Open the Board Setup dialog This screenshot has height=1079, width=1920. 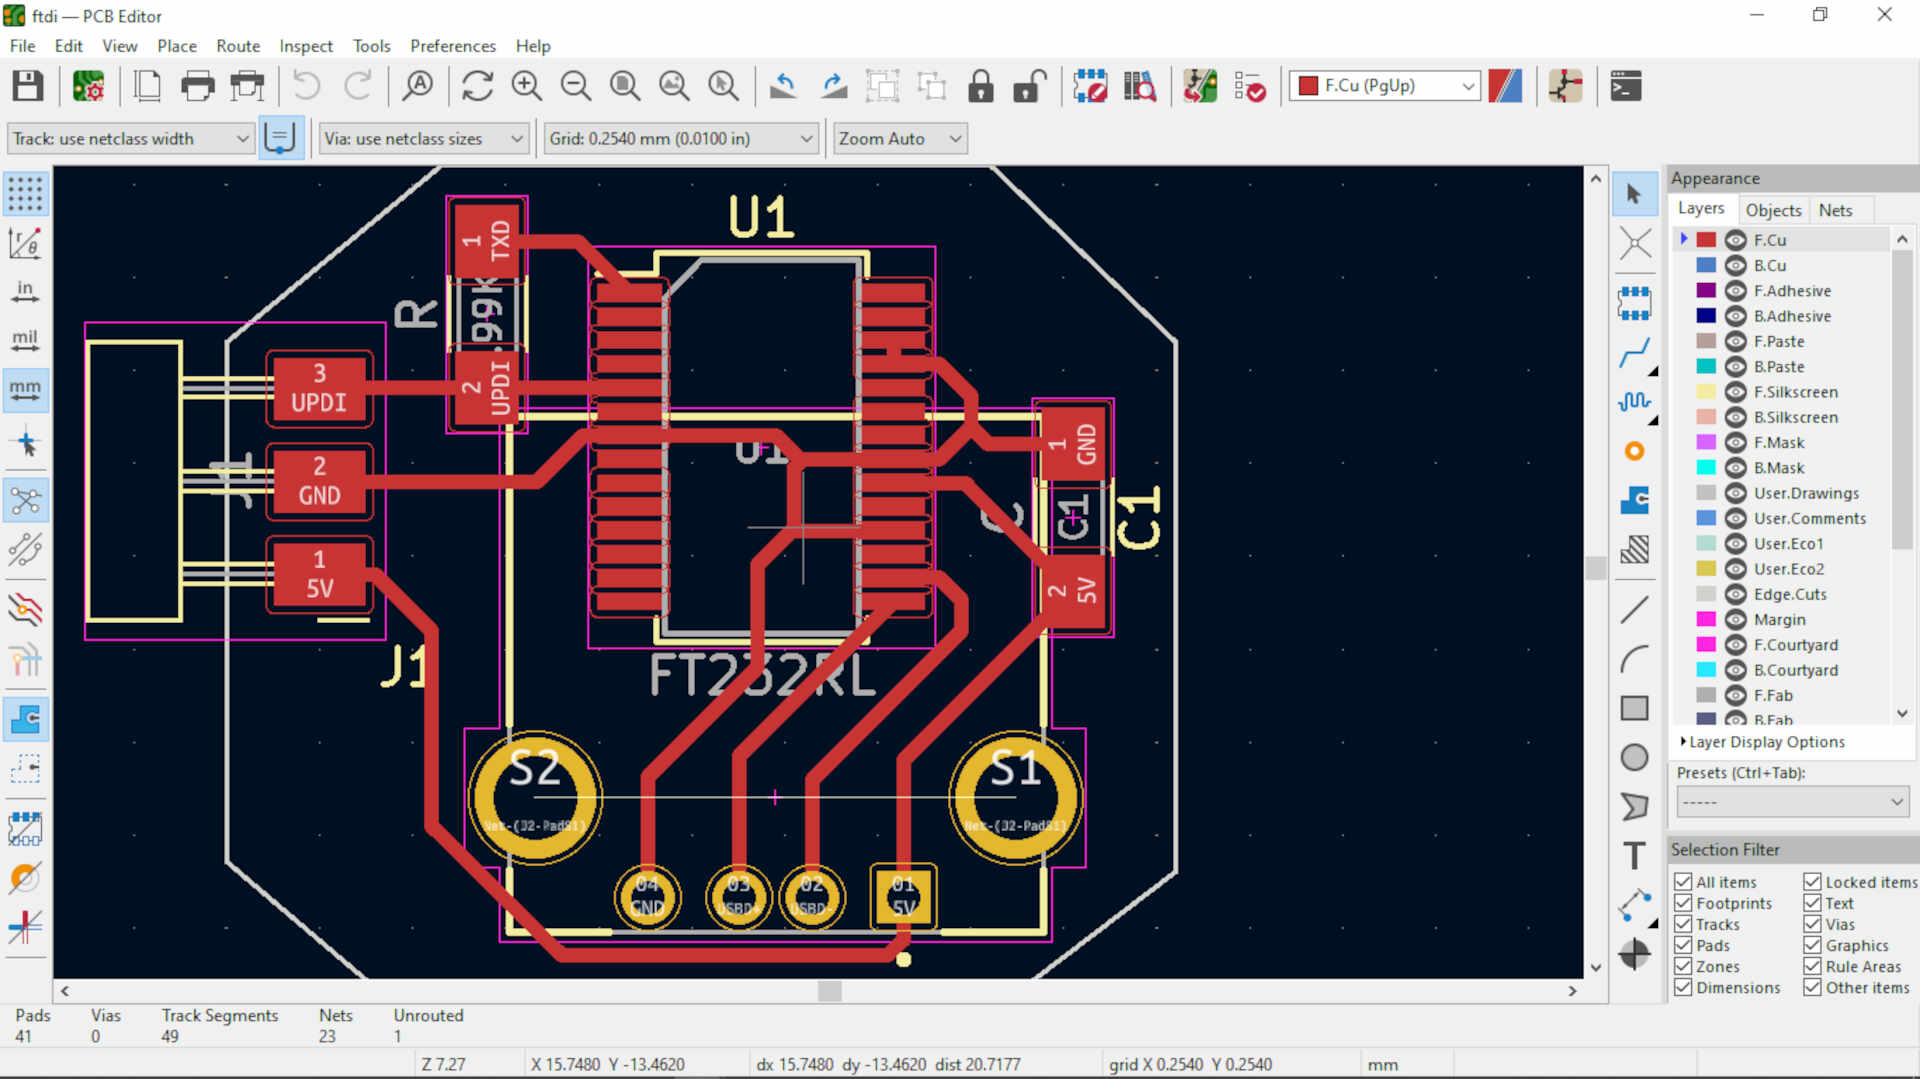tap(89, 86)
